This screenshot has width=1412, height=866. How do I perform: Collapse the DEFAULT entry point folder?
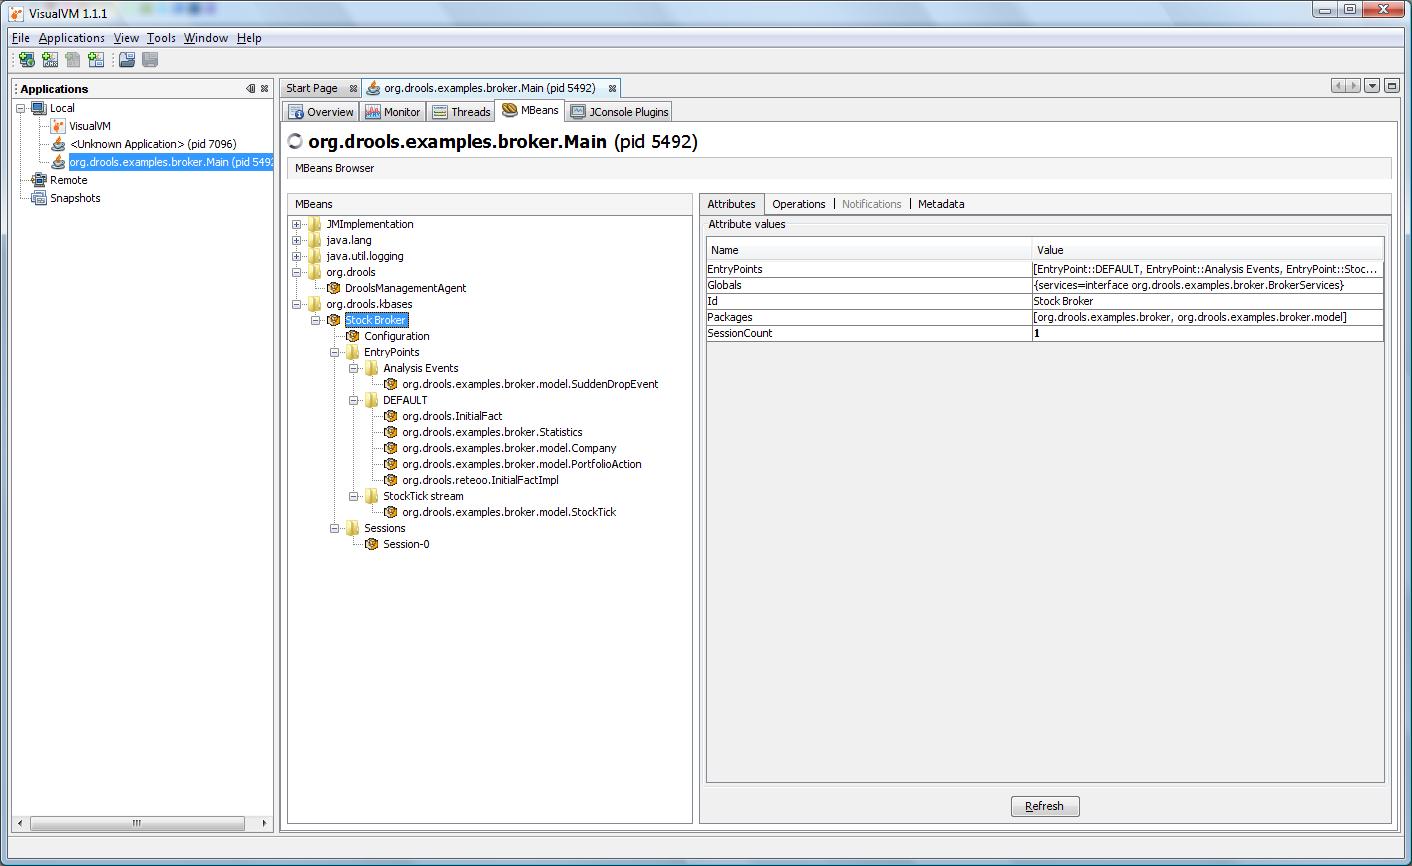(x=354, y=400)
